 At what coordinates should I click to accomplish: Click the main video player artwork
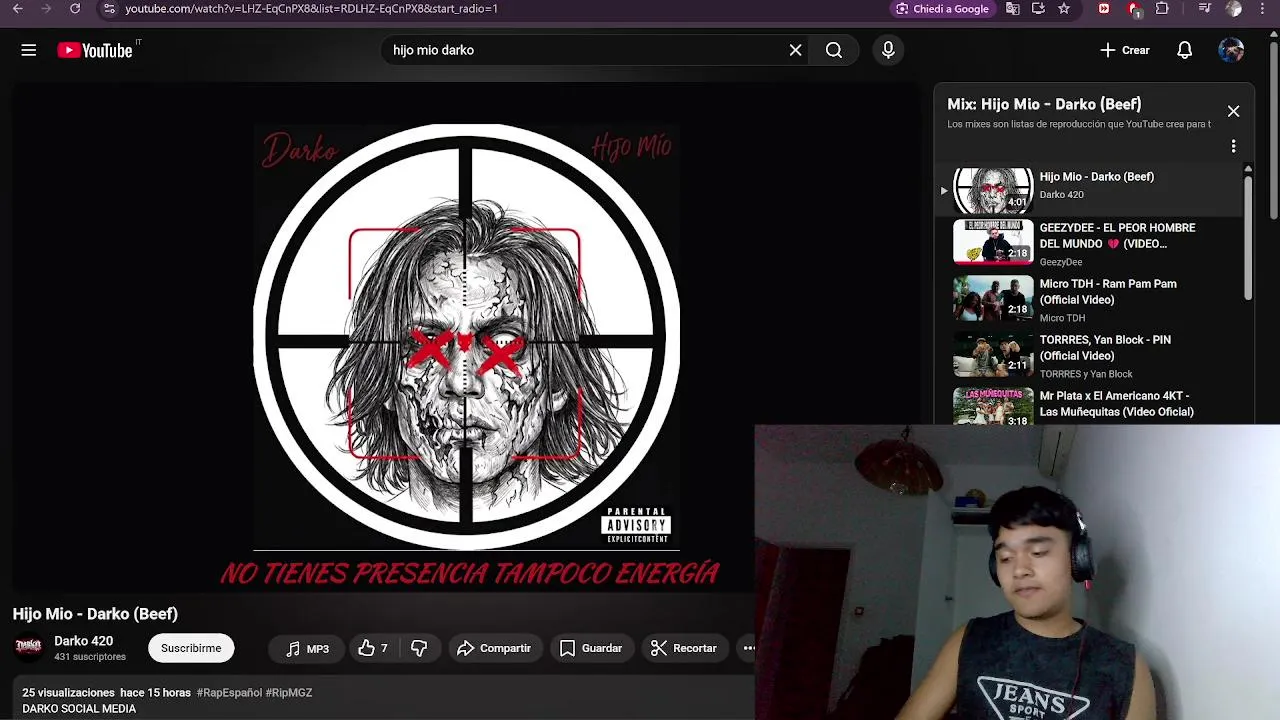tap(466, 337)
